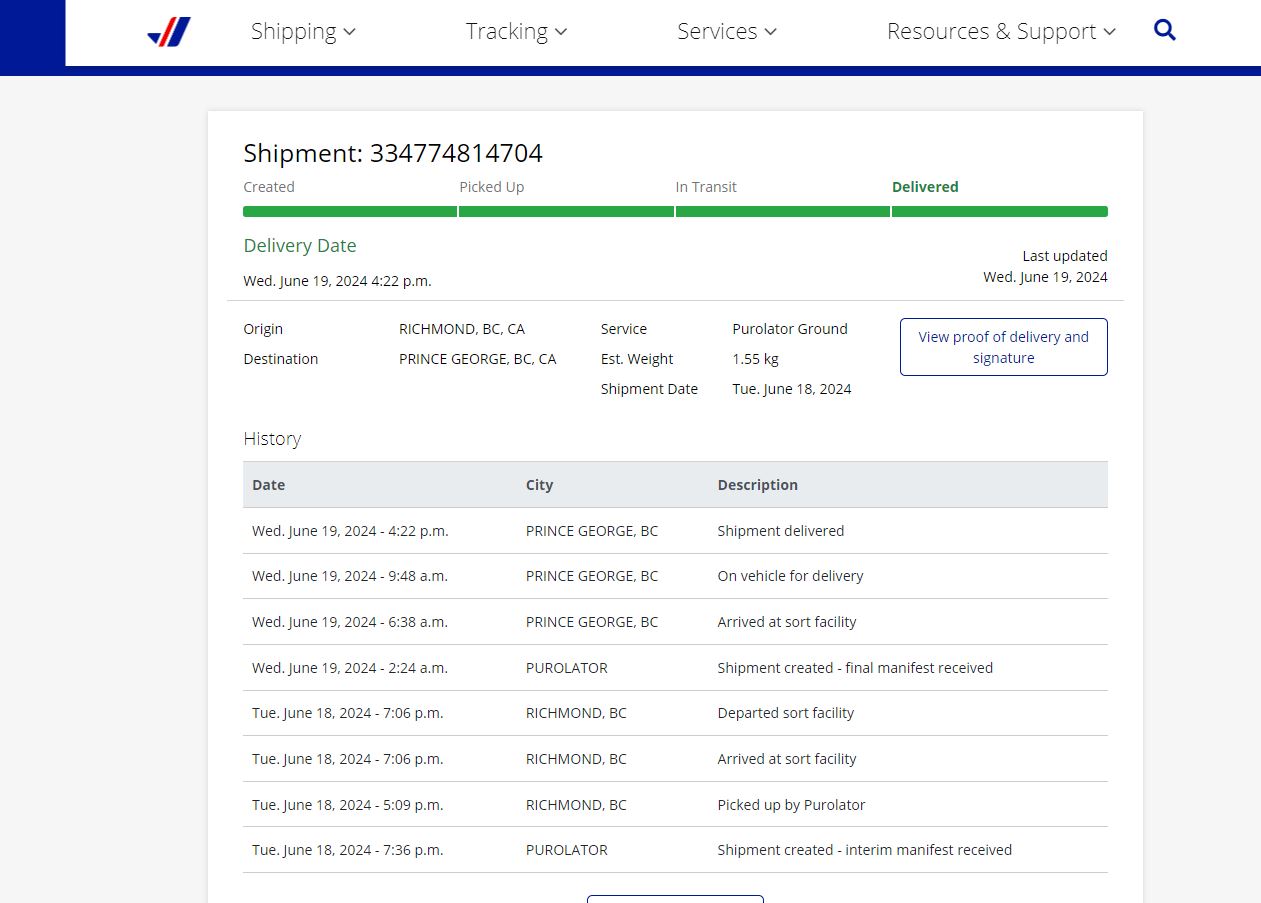This screenshot has height=903, width=1261.
Task: Click origin value RICHMOND, BC, CA
Action: 462,329
